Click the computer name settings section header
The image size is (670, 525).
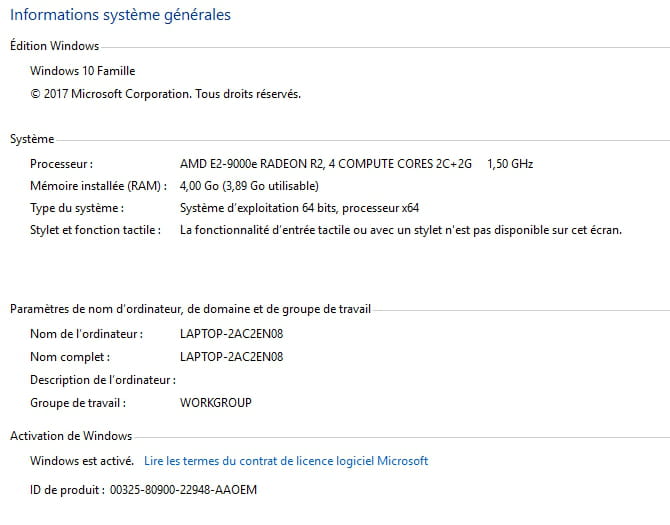190,310
